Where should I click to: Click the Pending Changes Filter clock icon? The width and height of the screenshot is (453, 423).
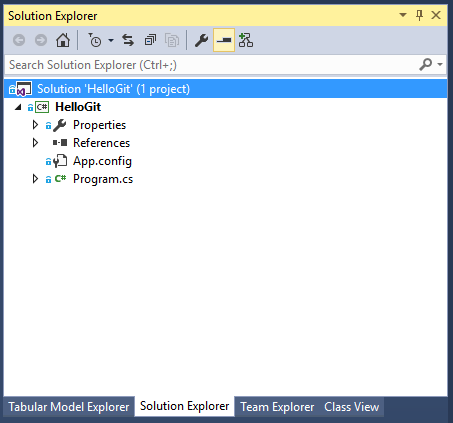(95, 40)
